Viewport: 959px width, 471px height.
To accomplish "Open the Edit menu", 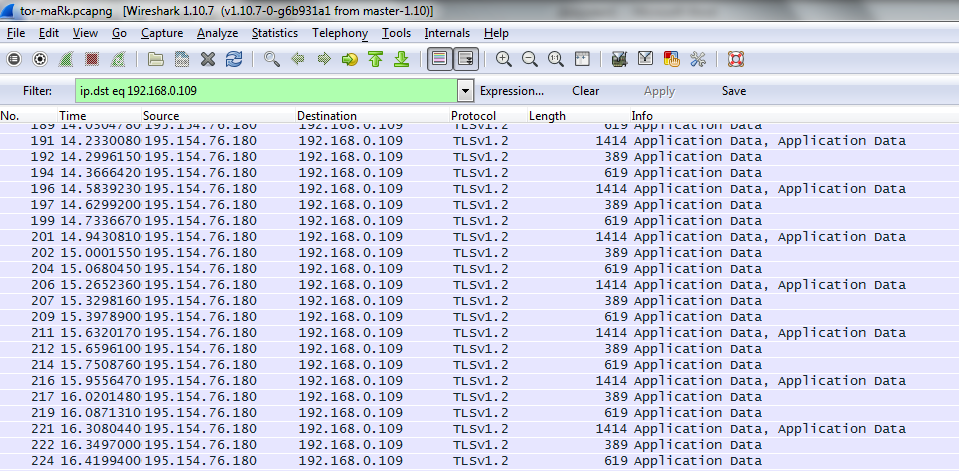I will point(49,33).
